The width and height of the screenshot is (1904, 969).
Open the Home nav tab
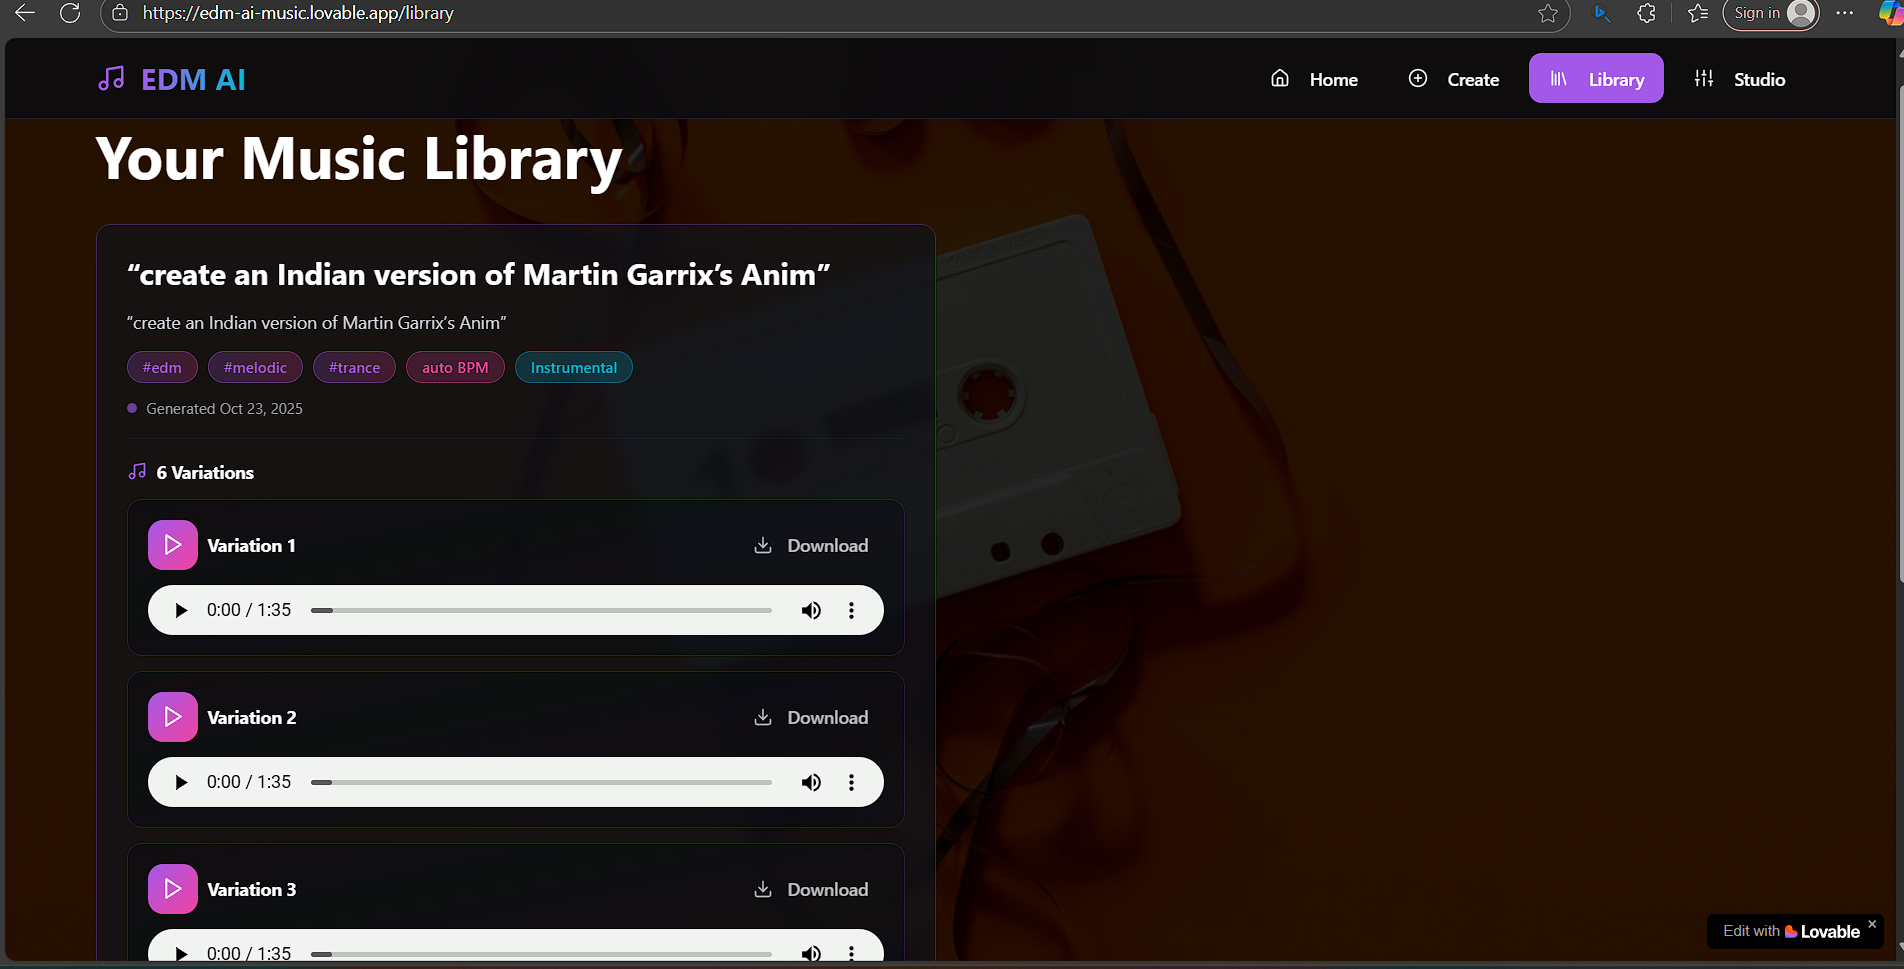[x=1314, y=79]
